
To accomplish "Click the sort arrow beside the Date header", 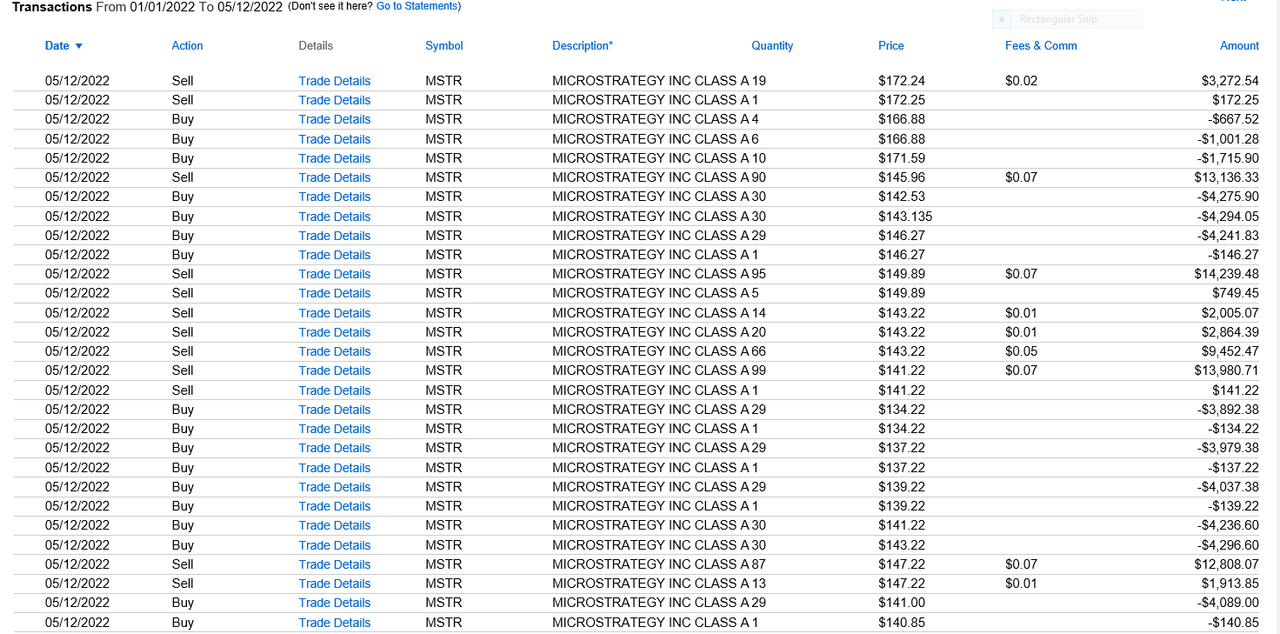I will click(79, 46).
